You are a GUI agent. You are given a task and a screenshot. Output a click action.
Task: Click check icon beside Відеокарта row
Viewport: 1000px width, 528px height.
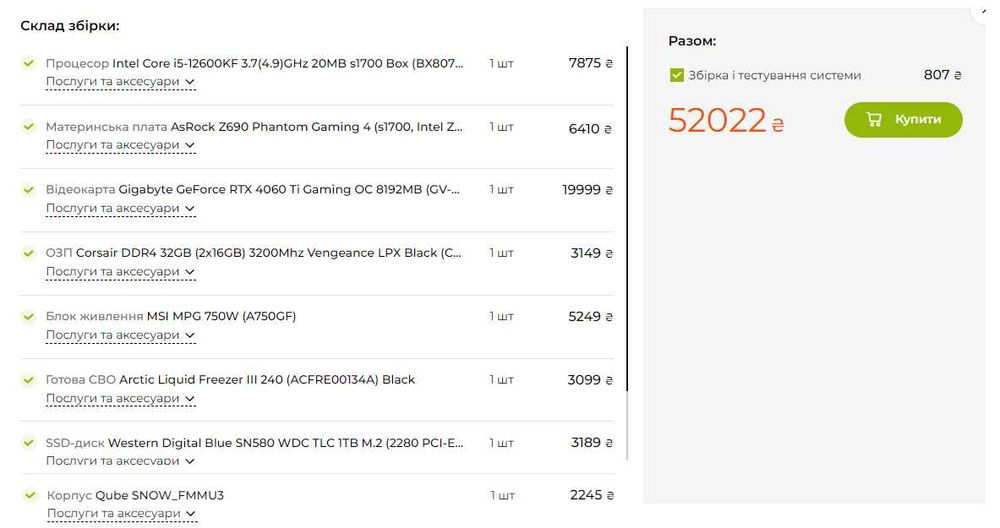pyautogui.click(x=29, y=190)
